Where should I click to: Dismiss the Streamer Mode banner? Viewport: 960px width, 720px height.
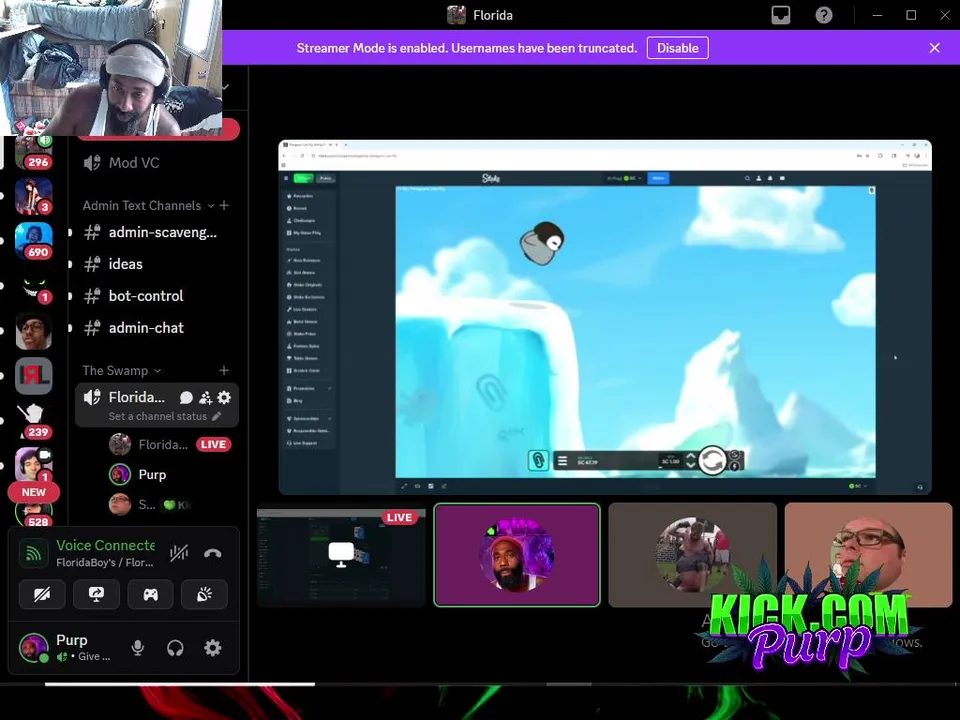(x=934, y=48)
